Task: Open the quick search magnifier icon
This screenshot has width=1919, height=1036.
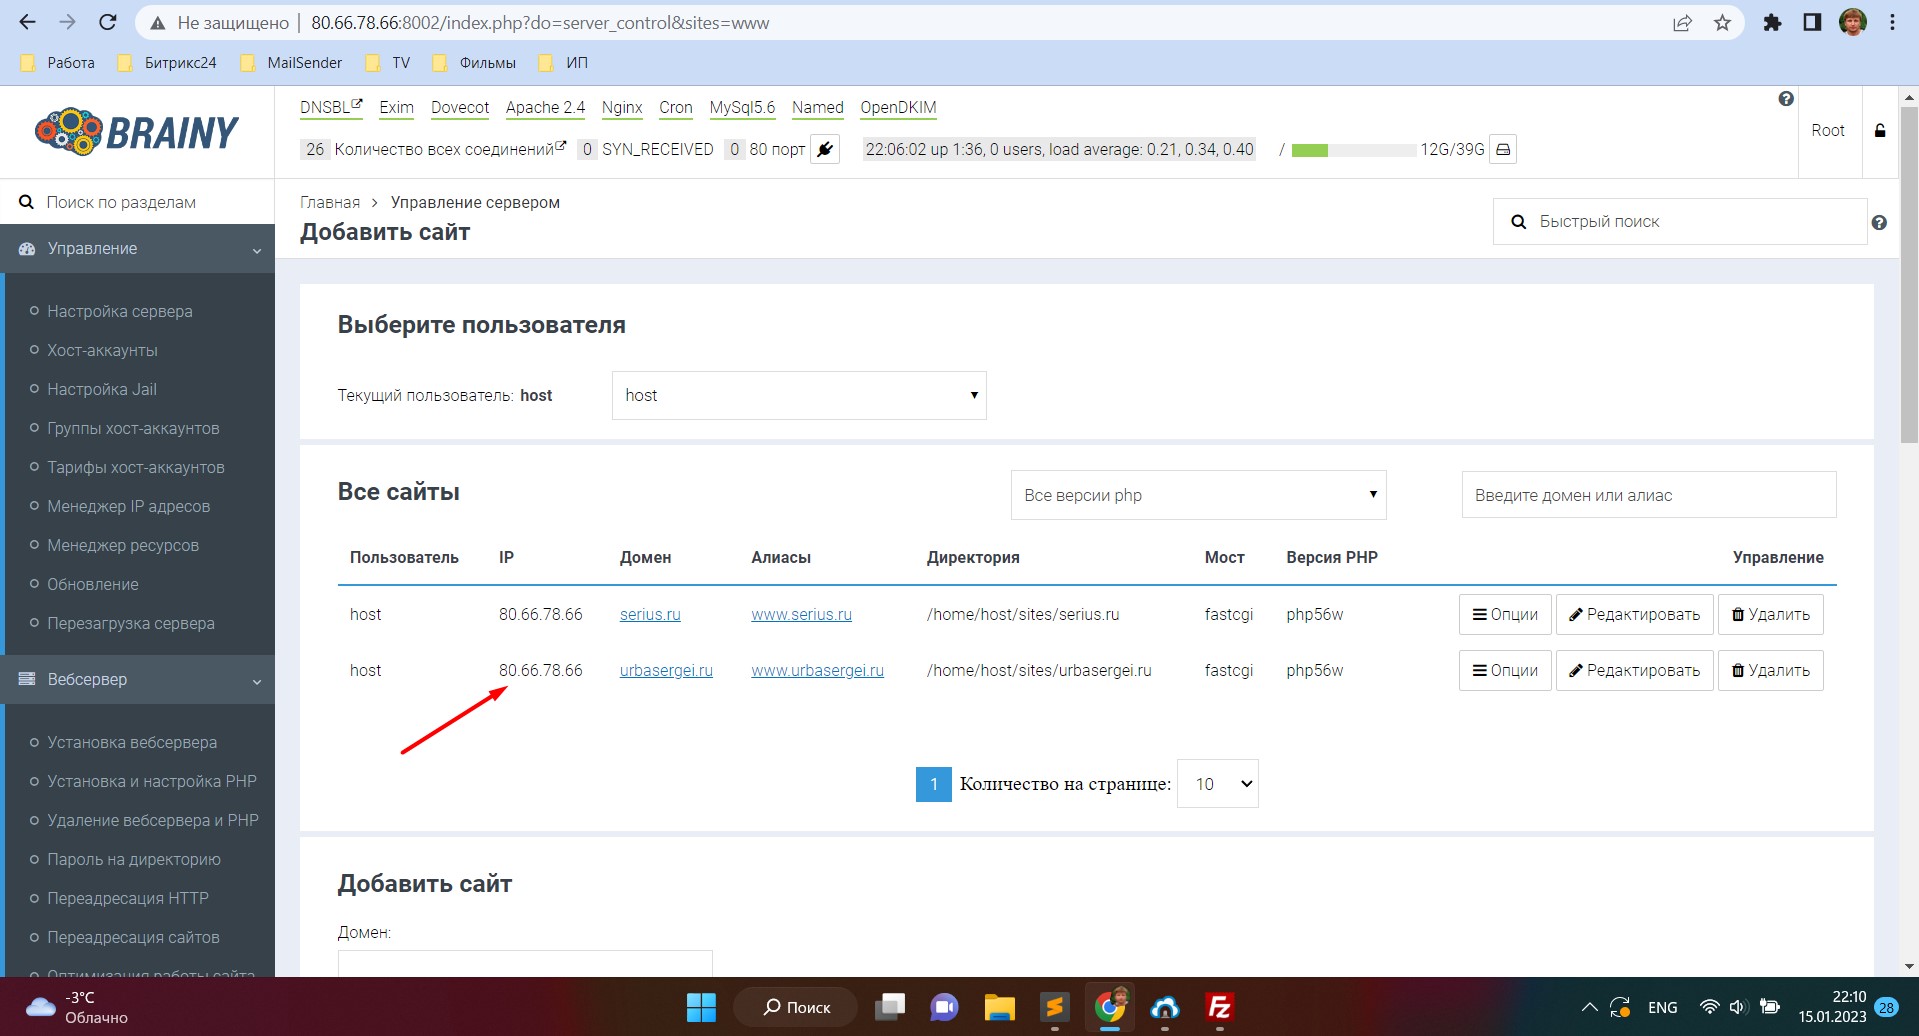Action: pos(1519,221)
